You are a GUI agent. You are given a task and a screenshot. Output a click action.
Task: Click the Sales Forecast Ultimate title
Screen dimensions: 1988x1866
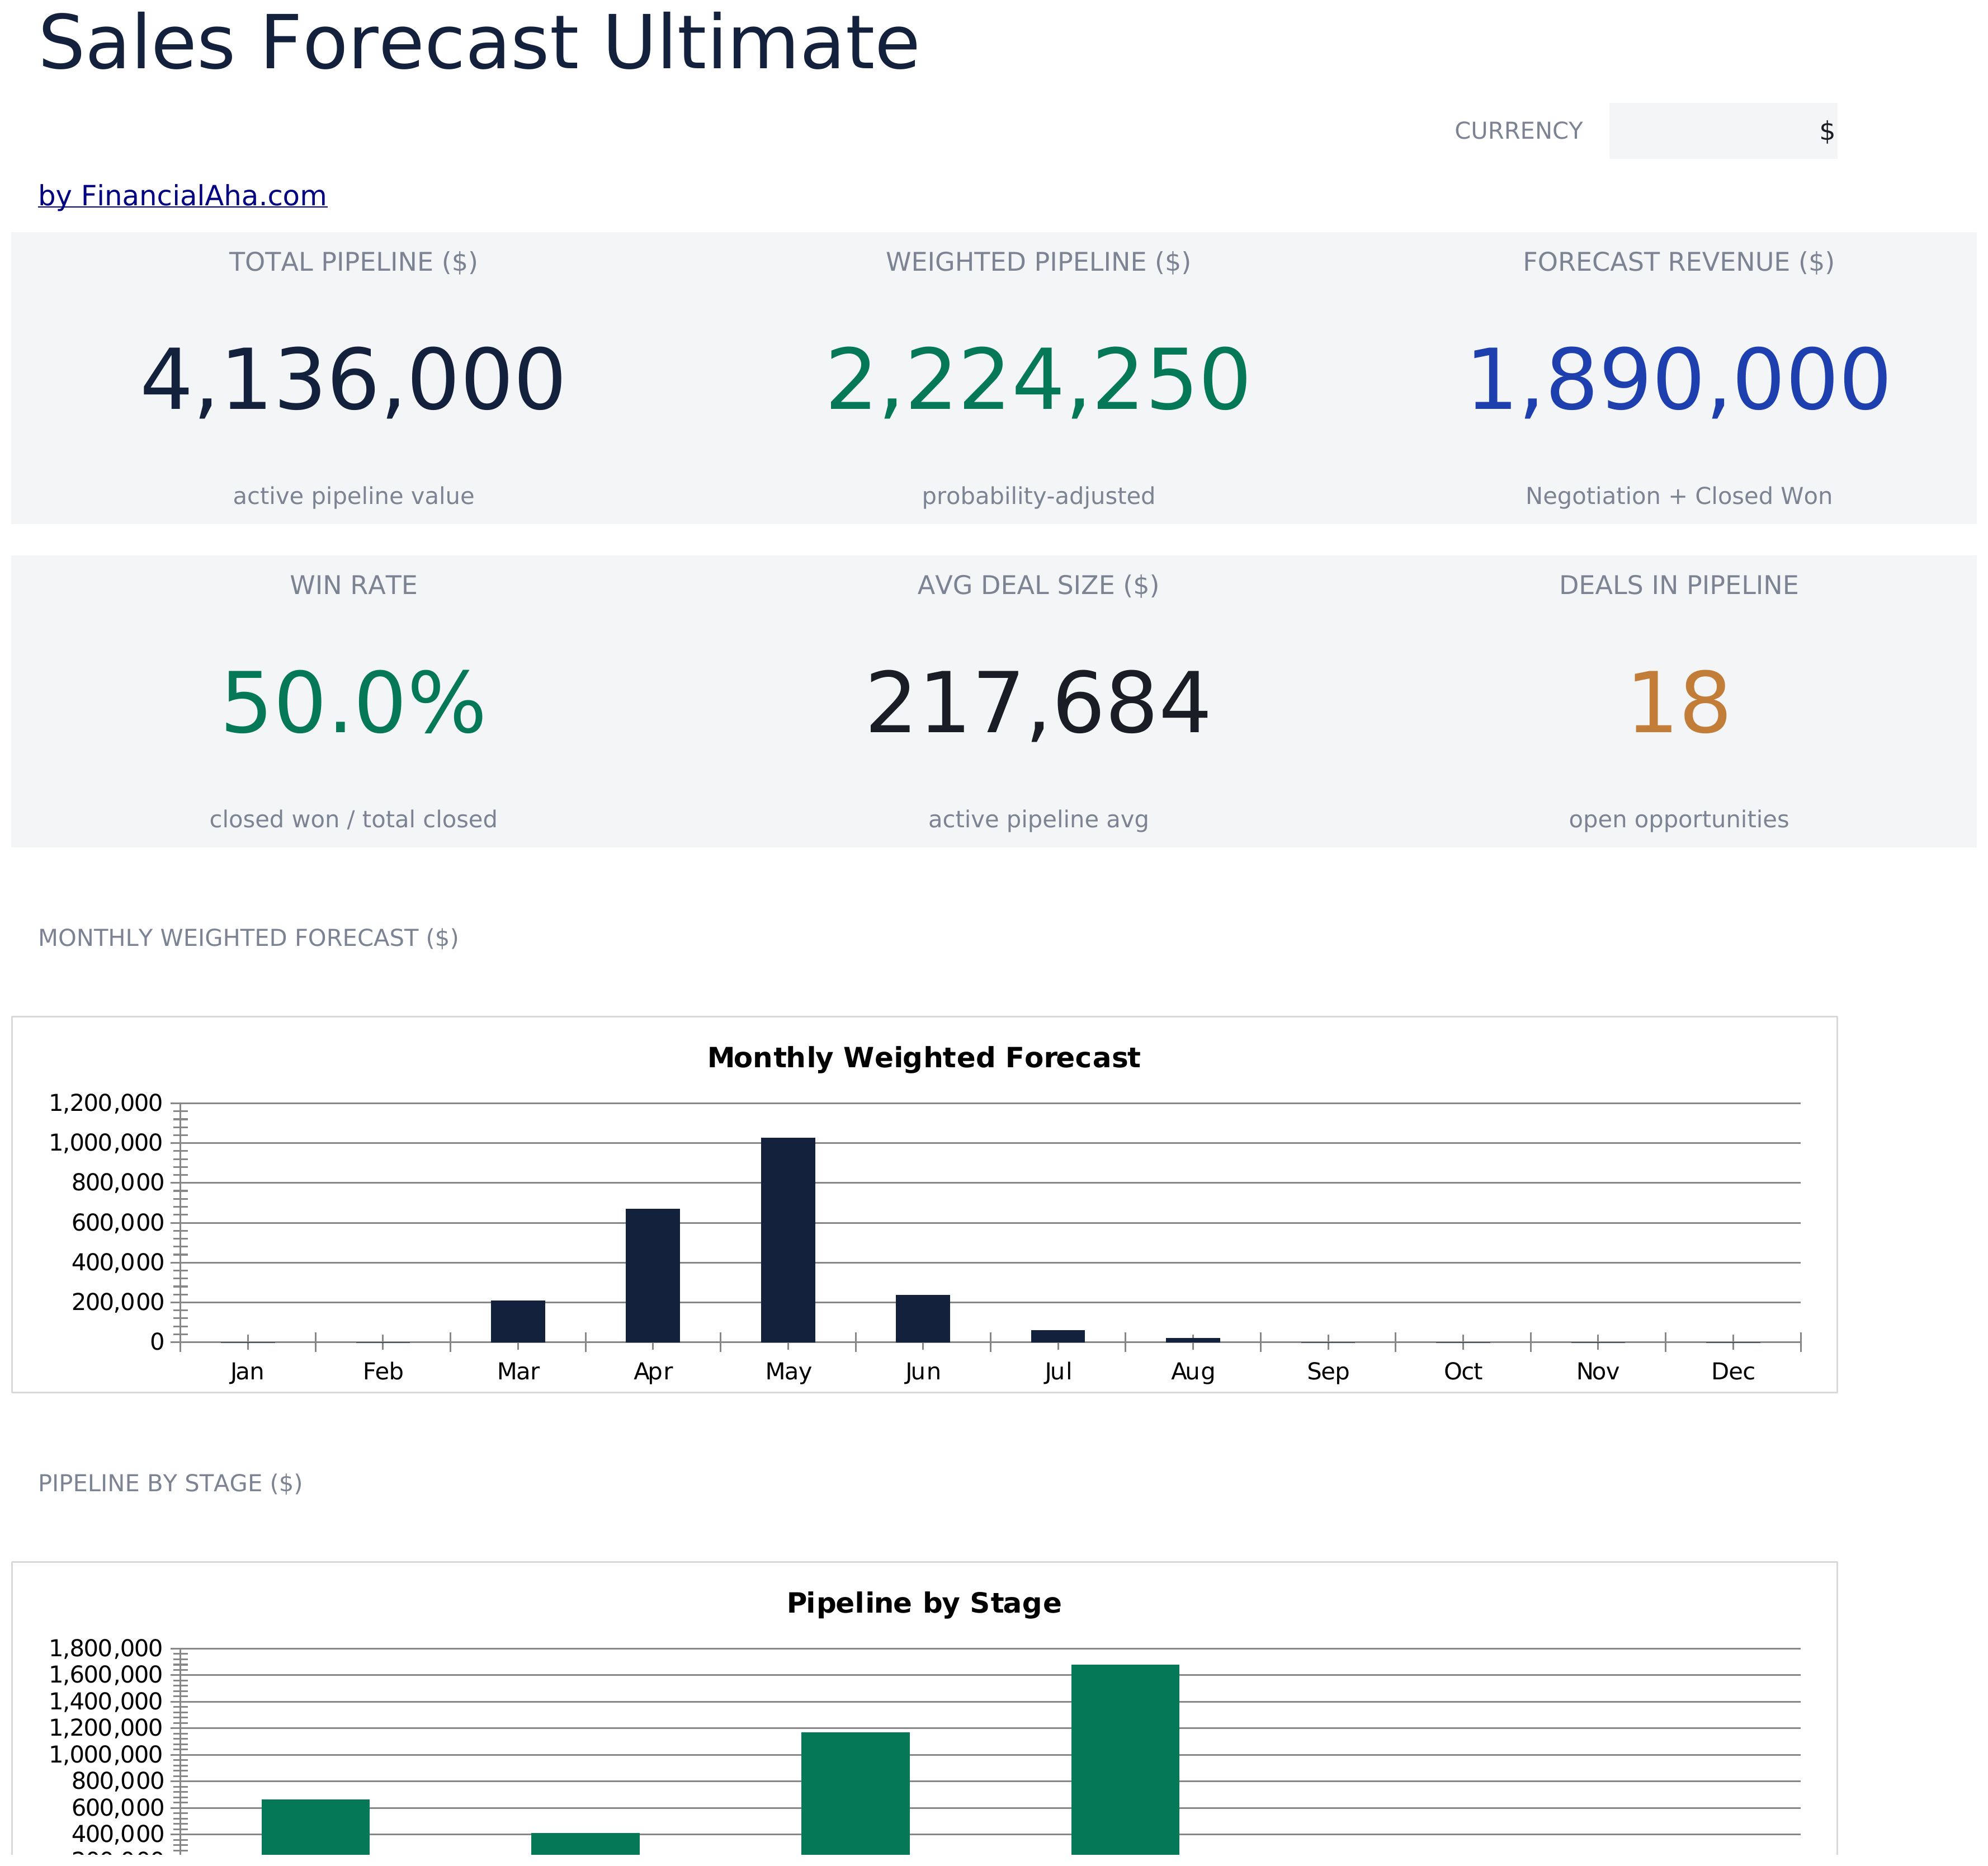[478, 44]
